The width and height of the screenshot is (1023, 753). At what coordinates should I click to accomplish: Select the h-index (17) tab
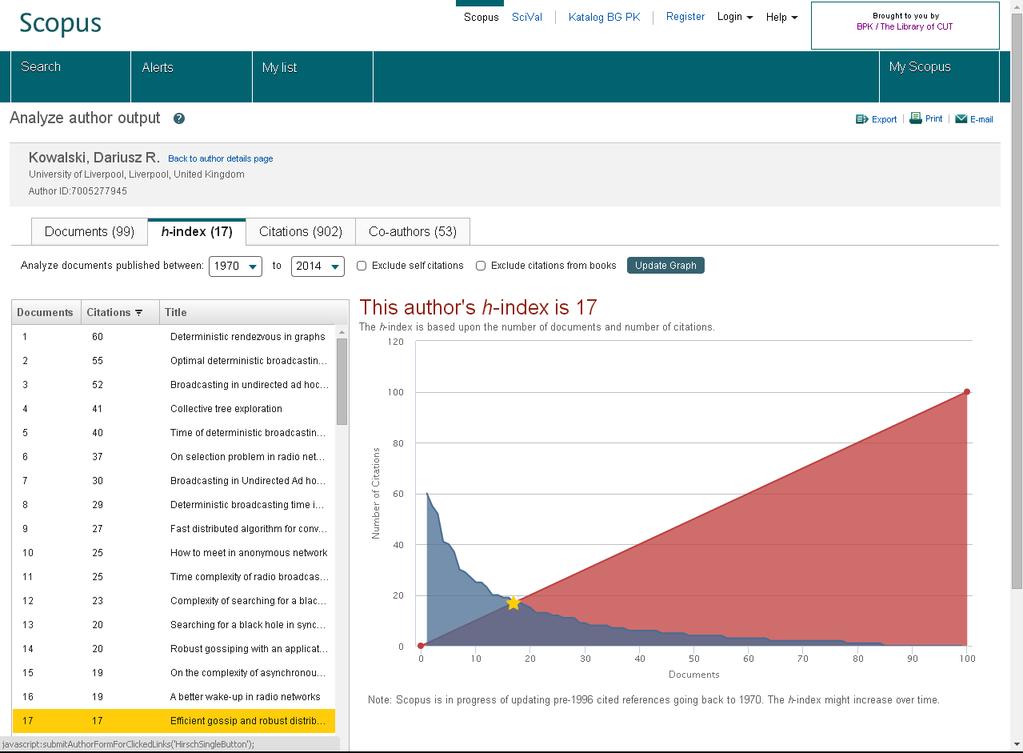click(197, 232)
